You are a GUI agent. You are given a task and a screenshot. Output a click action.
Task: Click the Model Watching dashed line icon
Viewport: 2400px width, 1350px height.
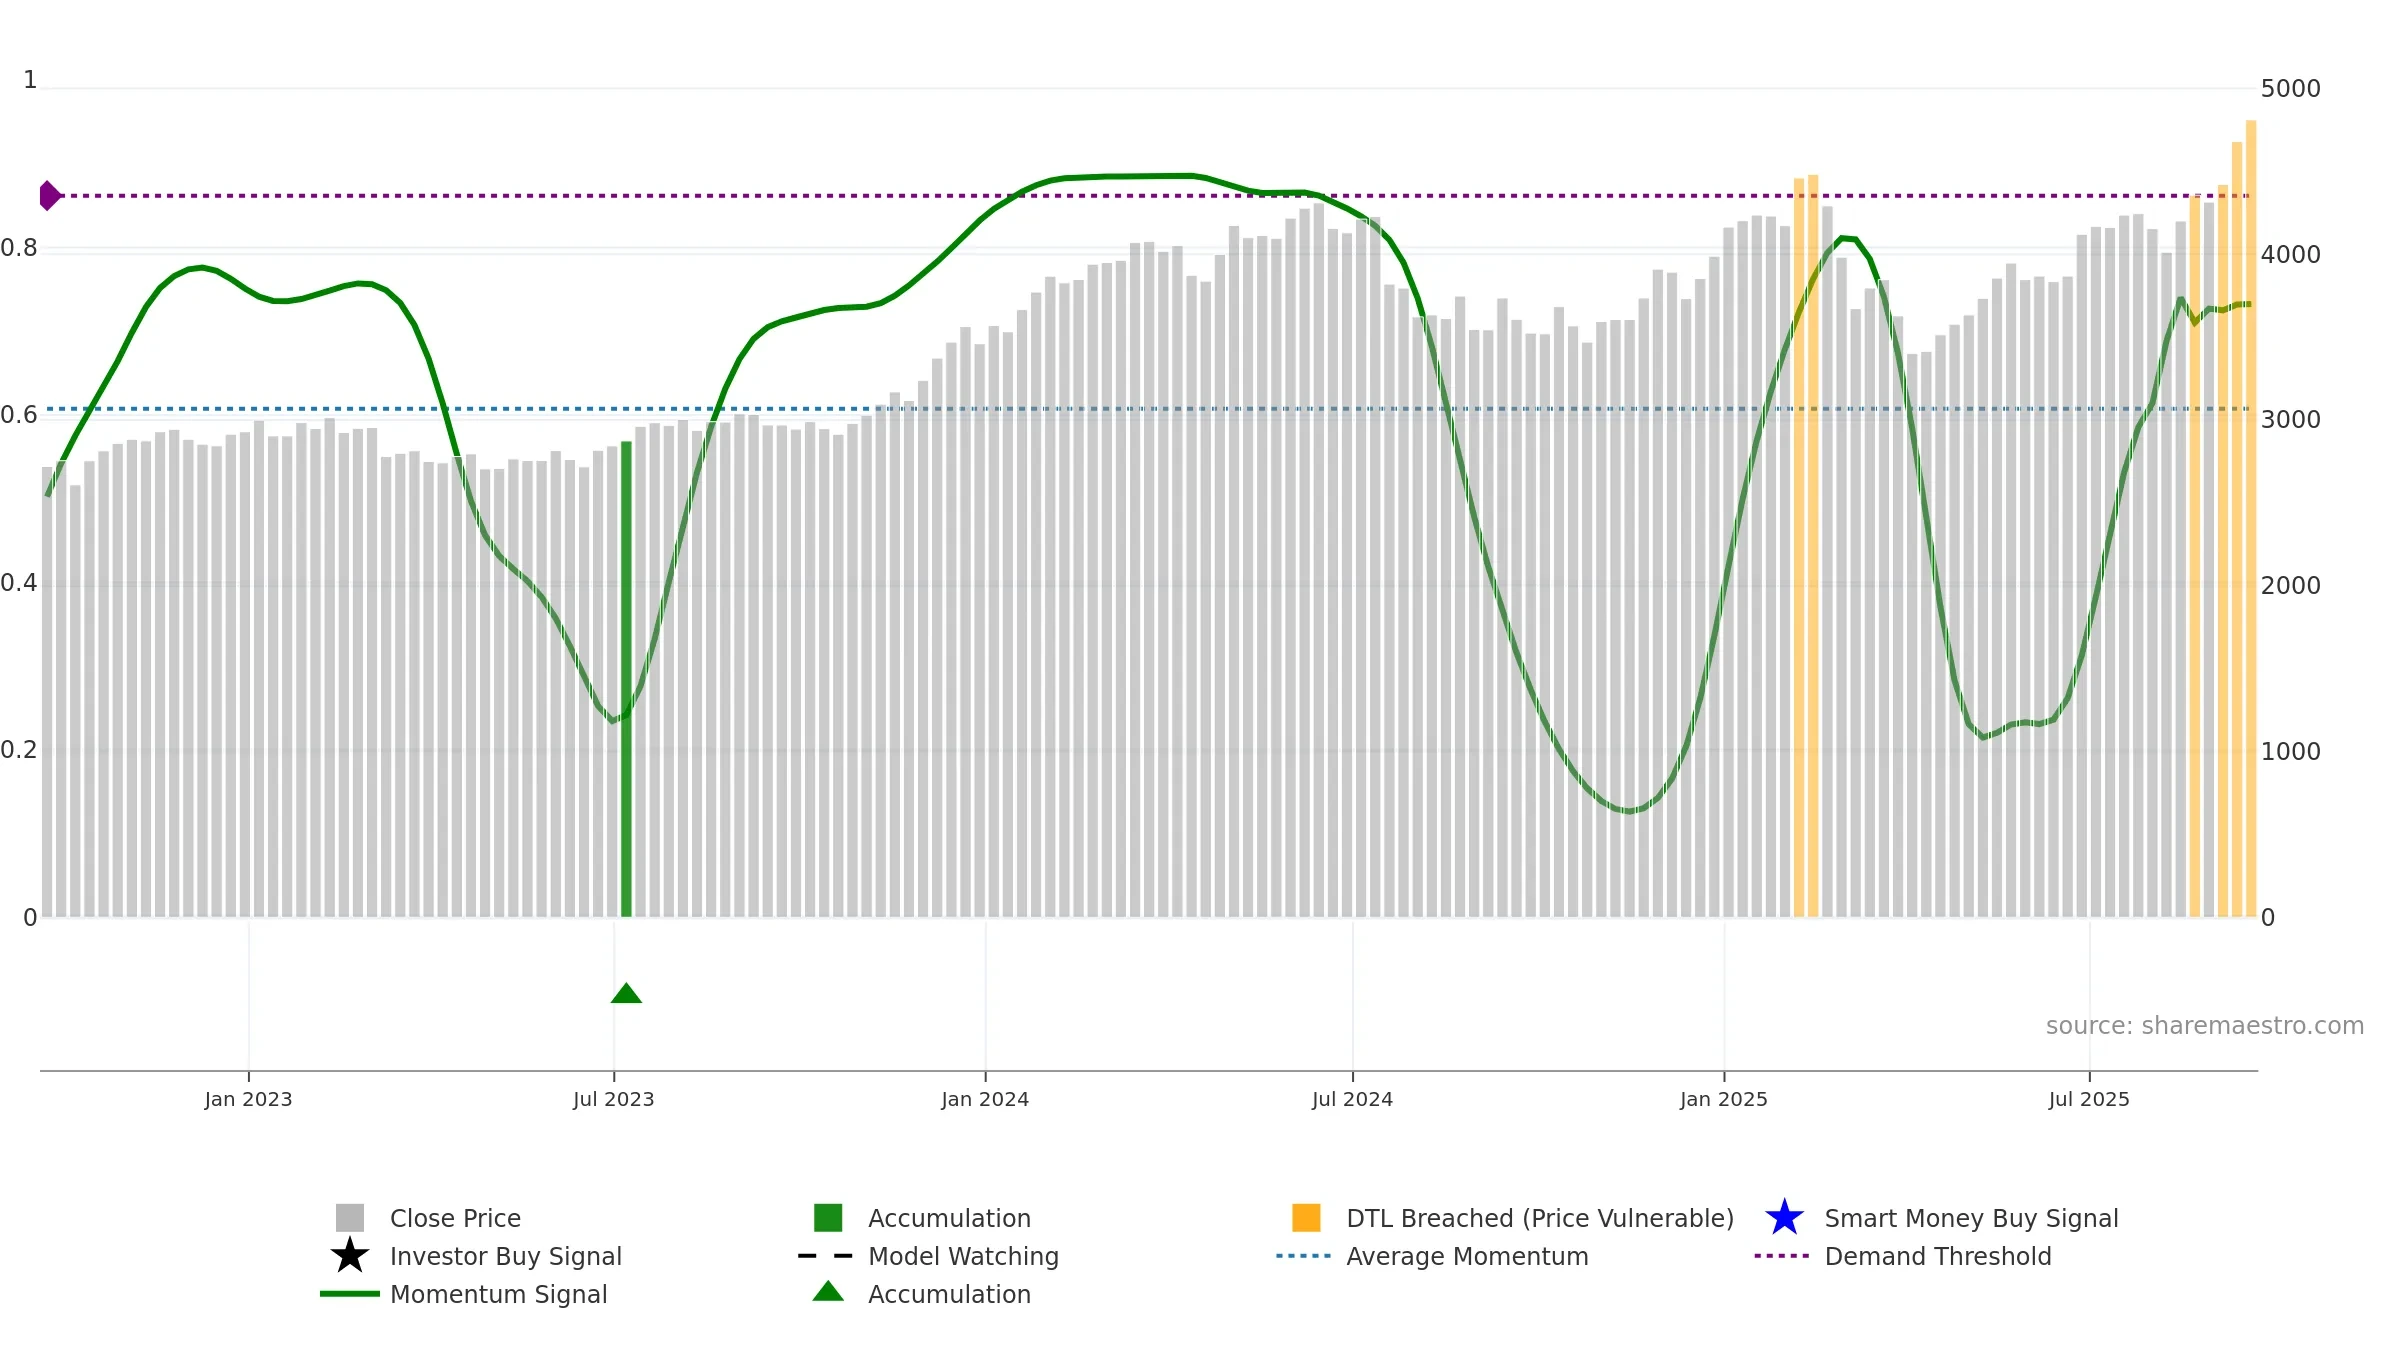tap(826, 1256)
